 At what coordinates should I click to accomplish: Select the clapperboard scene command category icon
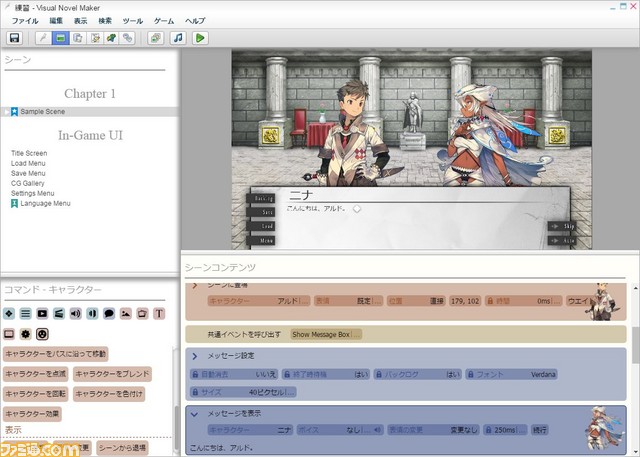(59, 313)
